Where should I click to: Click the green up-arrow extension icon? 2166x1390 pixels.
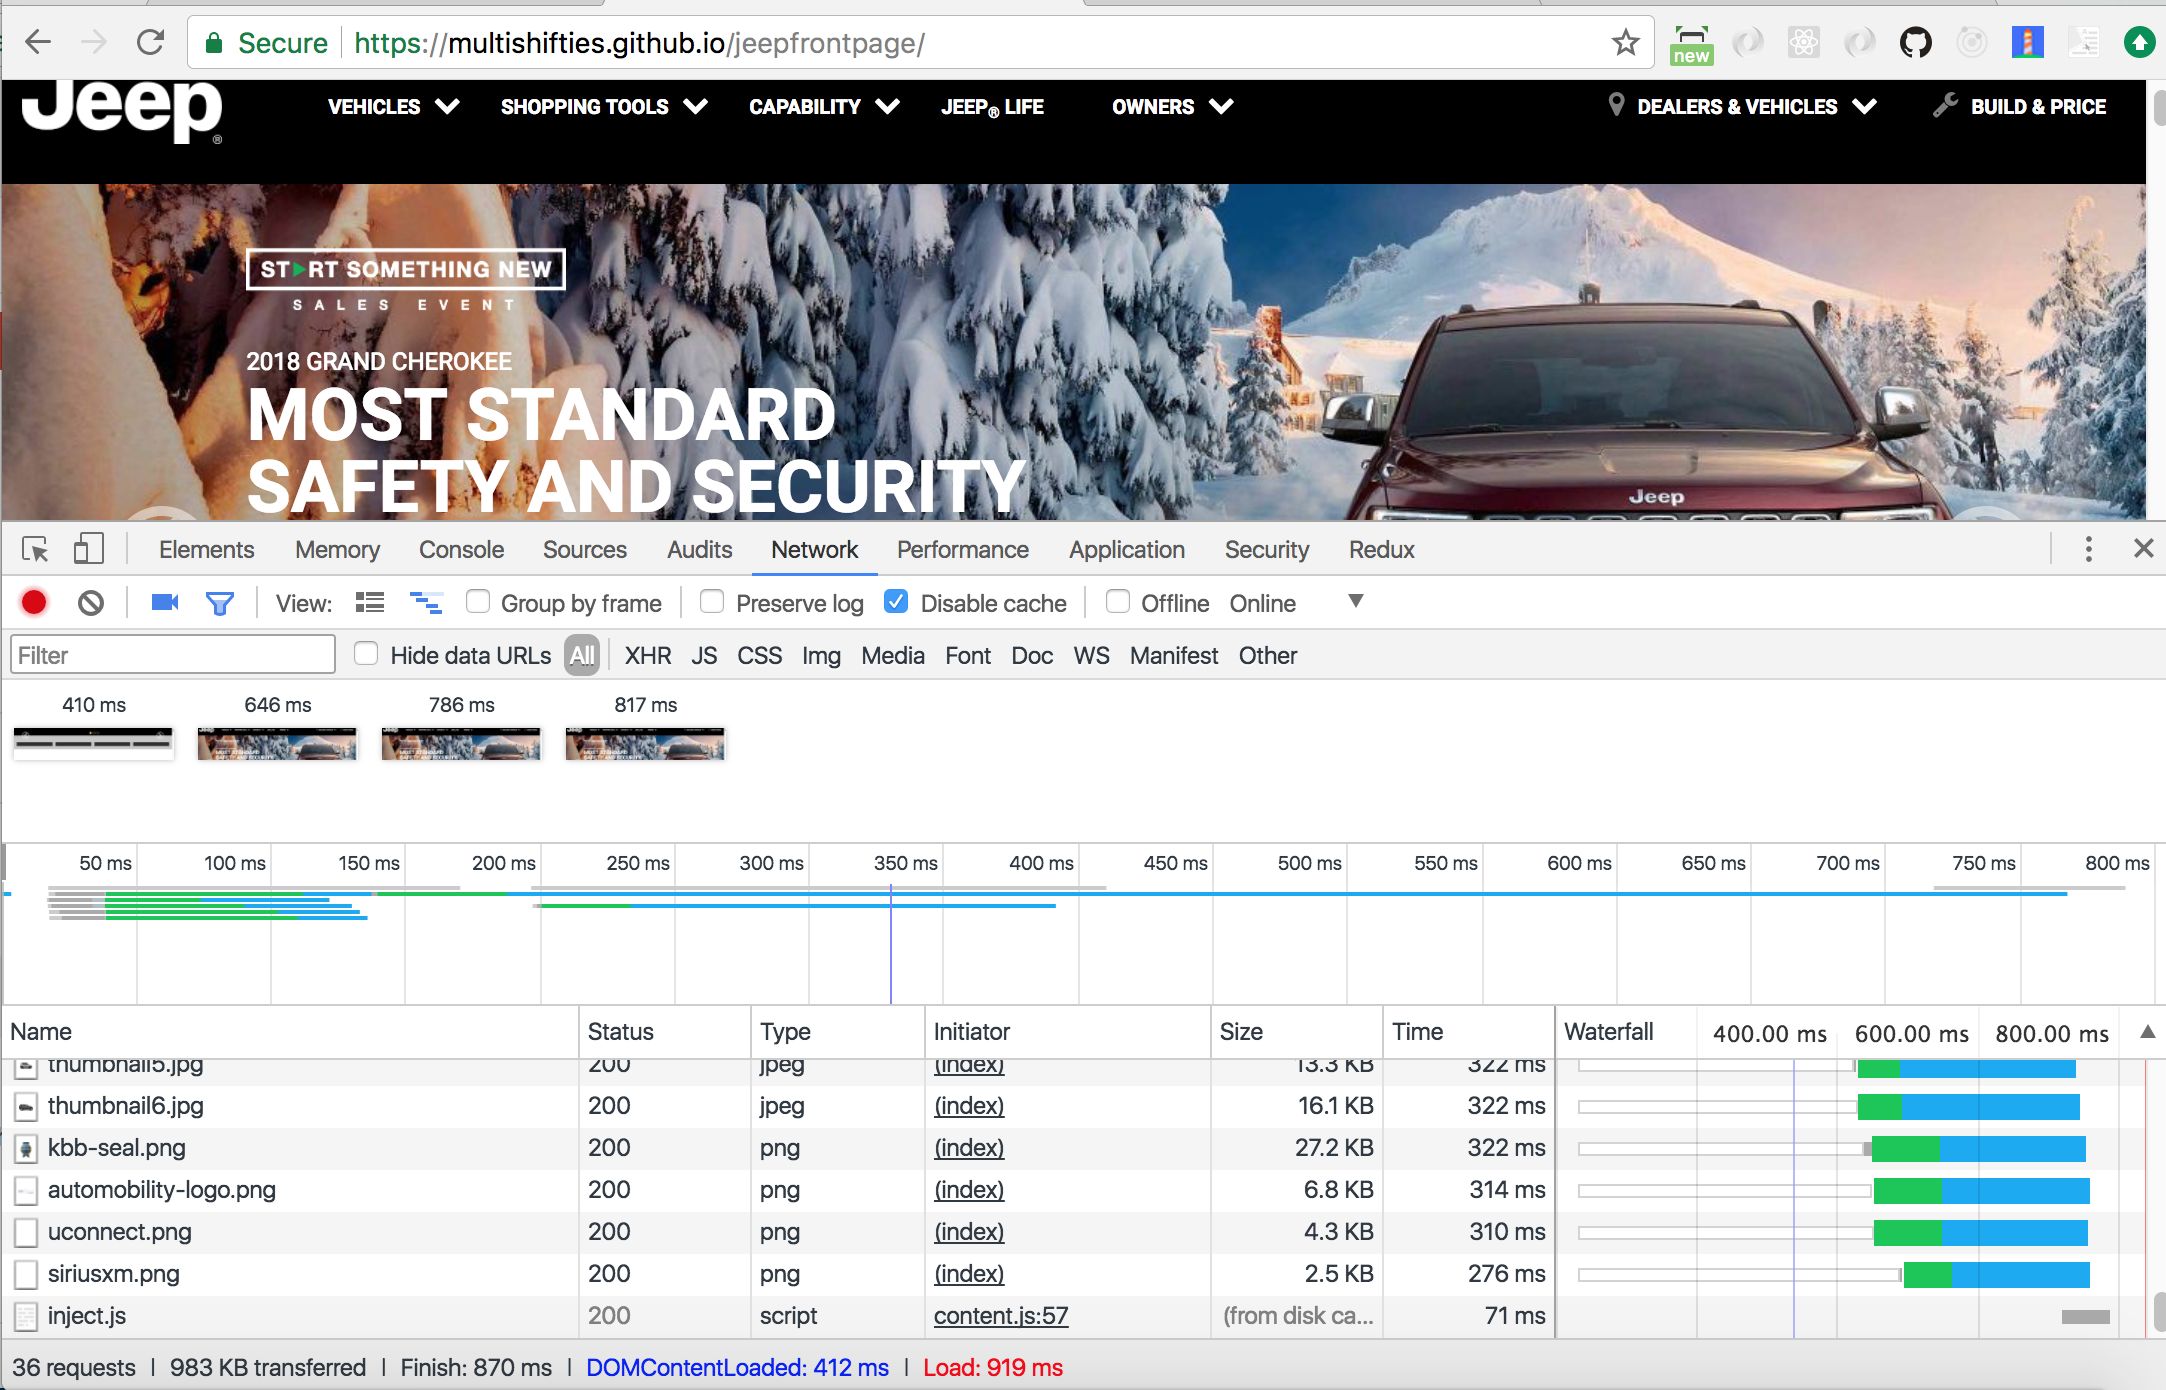click(2139, 42)
